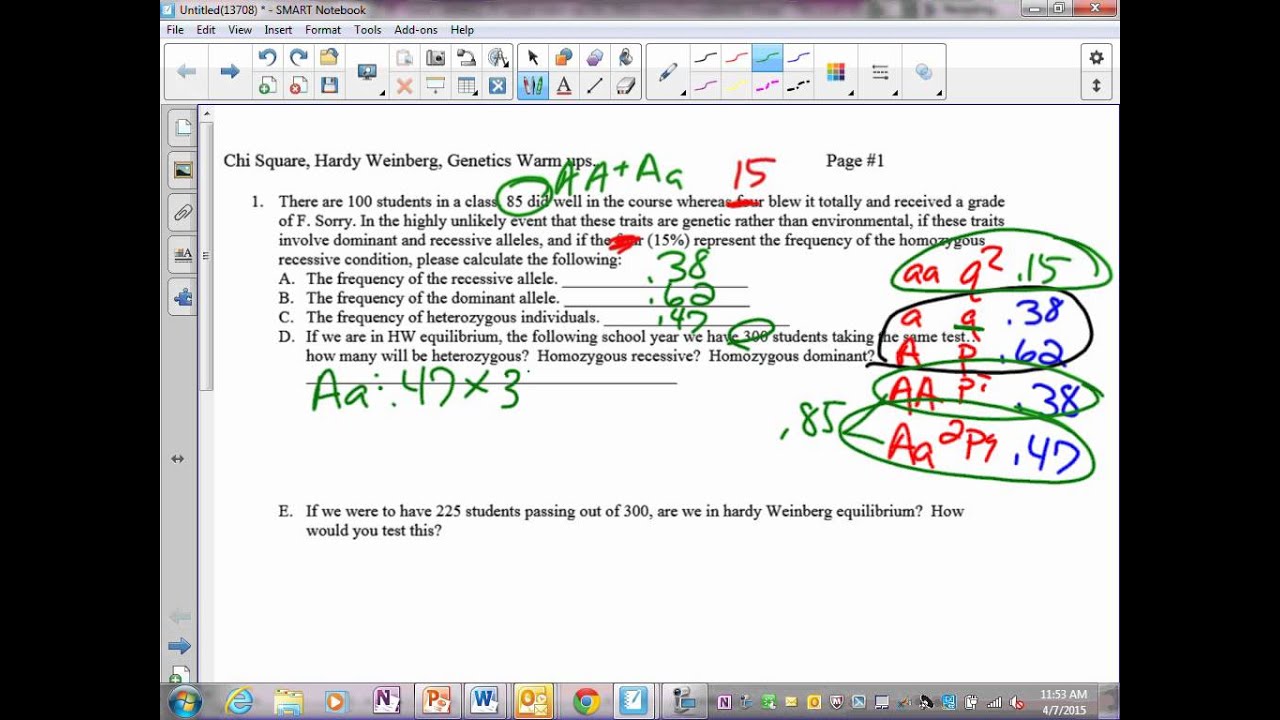Open the Table insert dropdown

[x=467, y=86]
